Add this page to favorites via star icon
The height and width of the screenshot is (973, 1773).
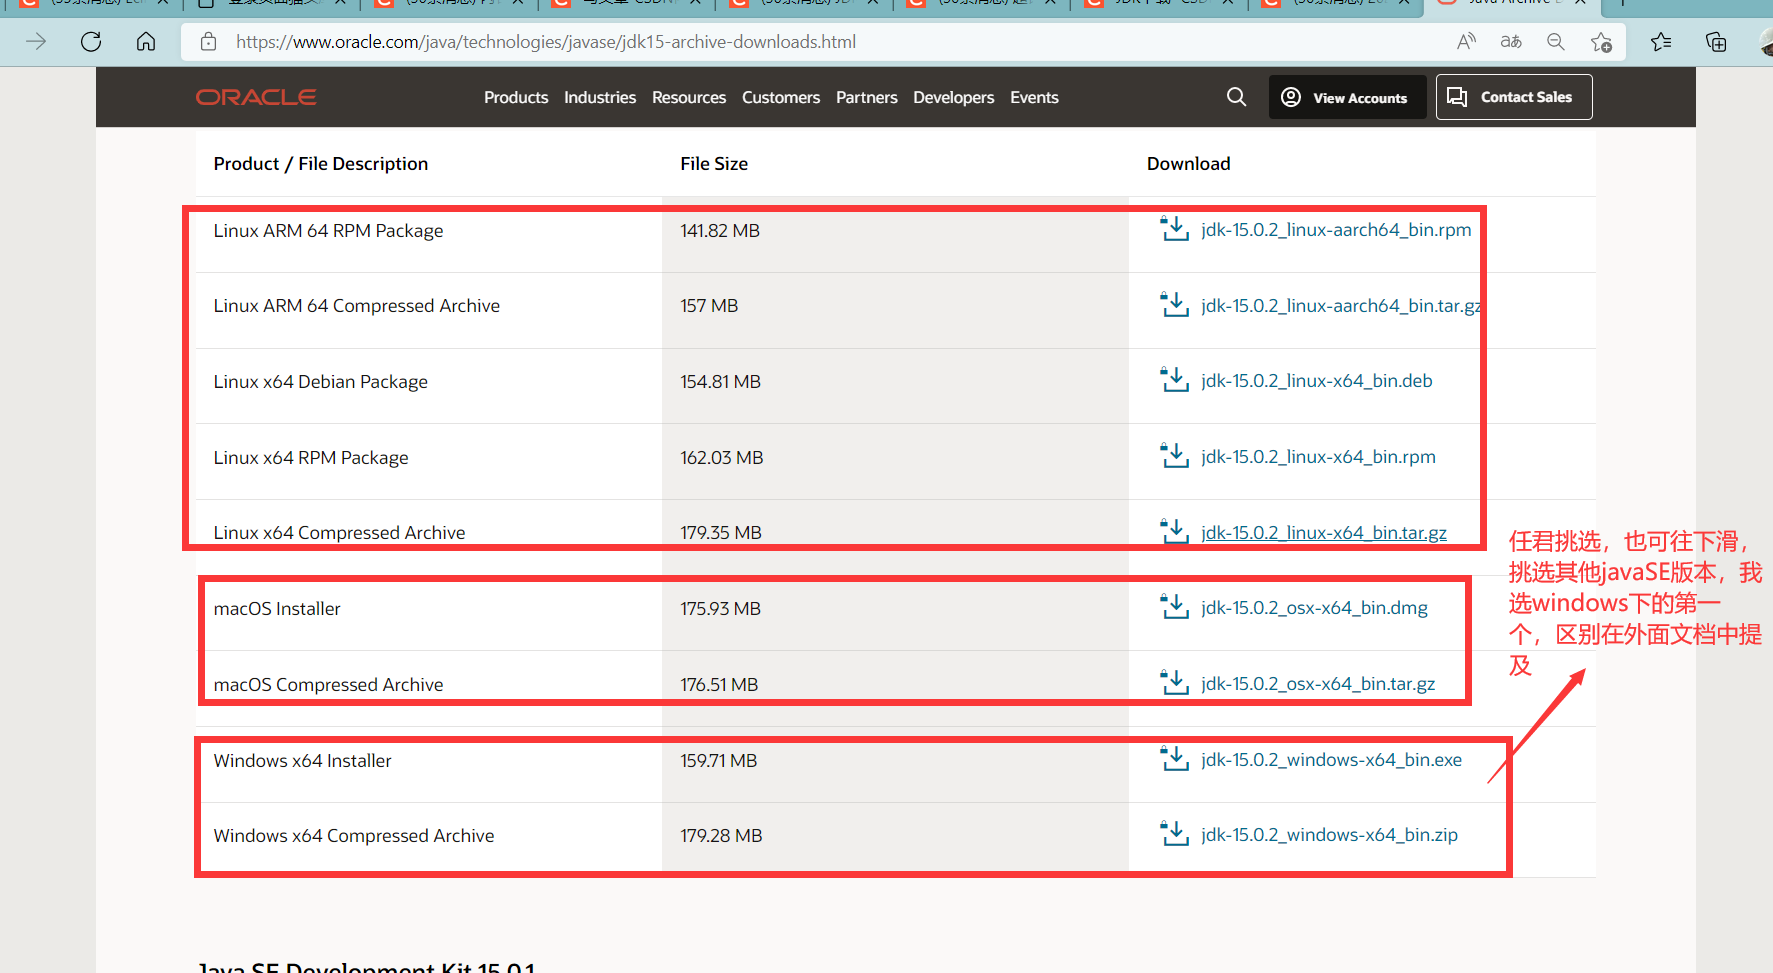pyautogui.click(x=1602, y=41)
